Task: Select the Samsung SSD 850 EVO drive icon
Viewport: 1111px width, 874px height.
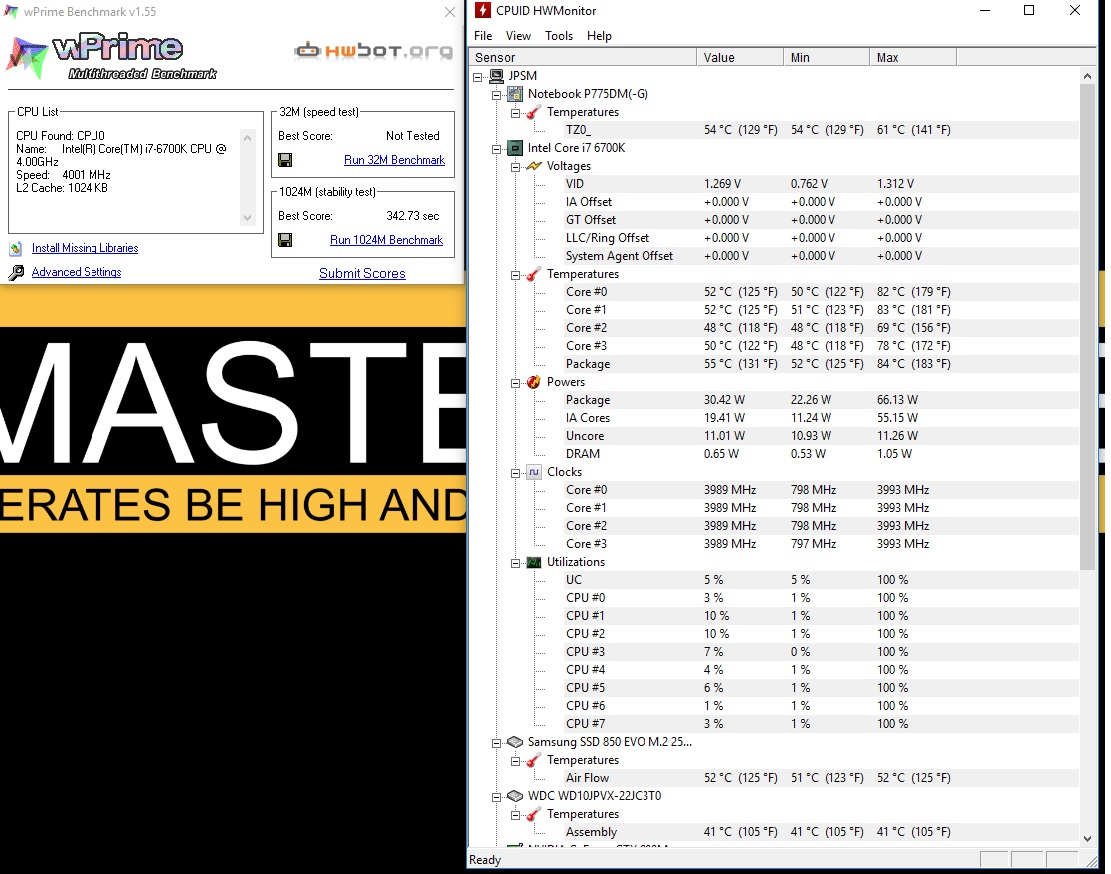Action: (x=515, y=742)
